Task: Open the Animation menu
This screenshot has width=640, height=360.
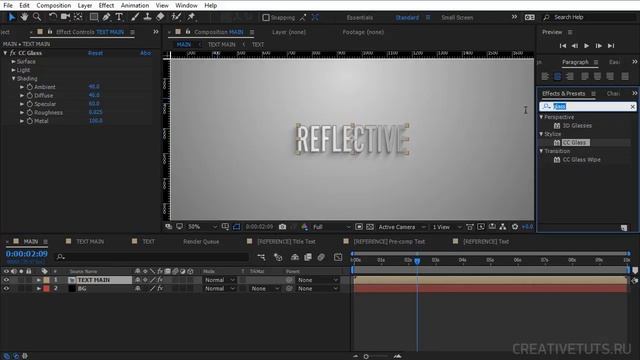Action: coord(135,5)
